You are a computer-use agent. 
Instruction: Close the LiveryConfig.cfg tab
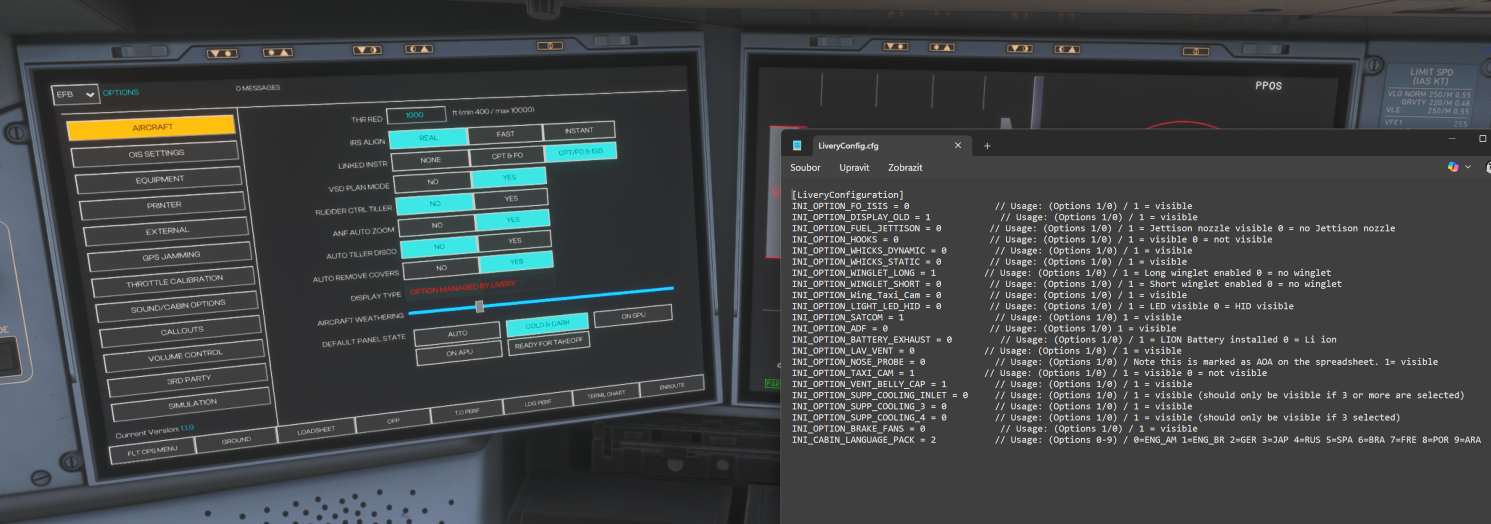pos(957,146)
